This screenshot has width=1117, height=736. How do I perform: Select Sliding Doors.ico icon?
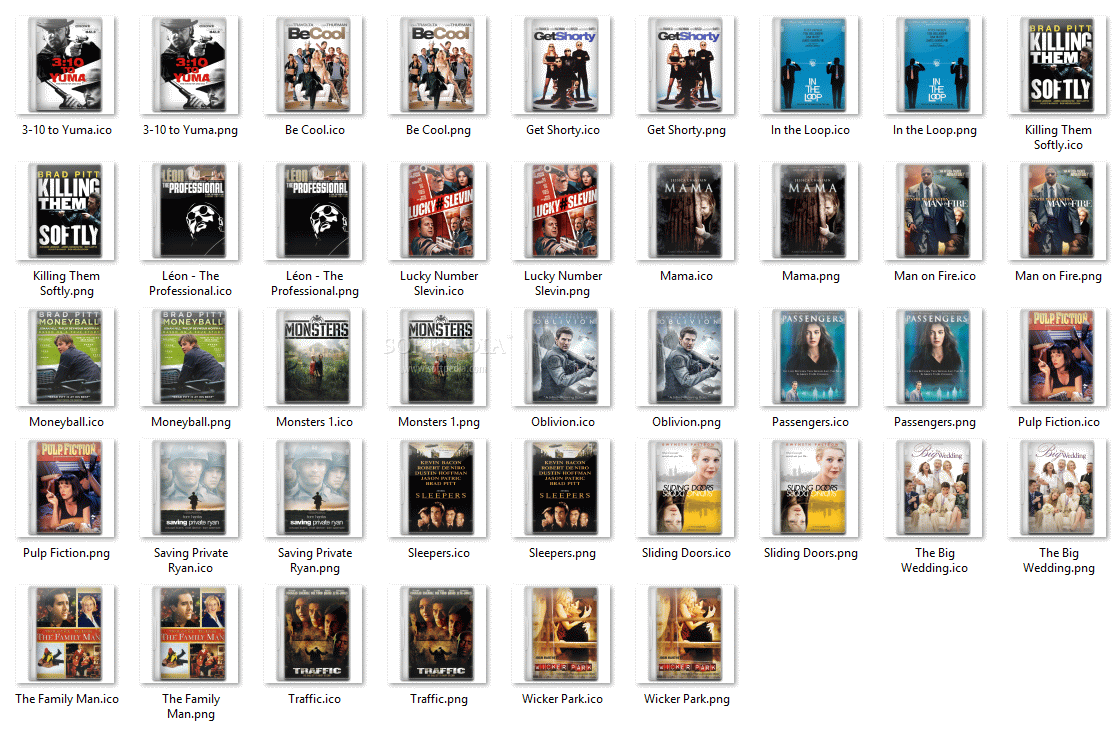pos(687,489)
